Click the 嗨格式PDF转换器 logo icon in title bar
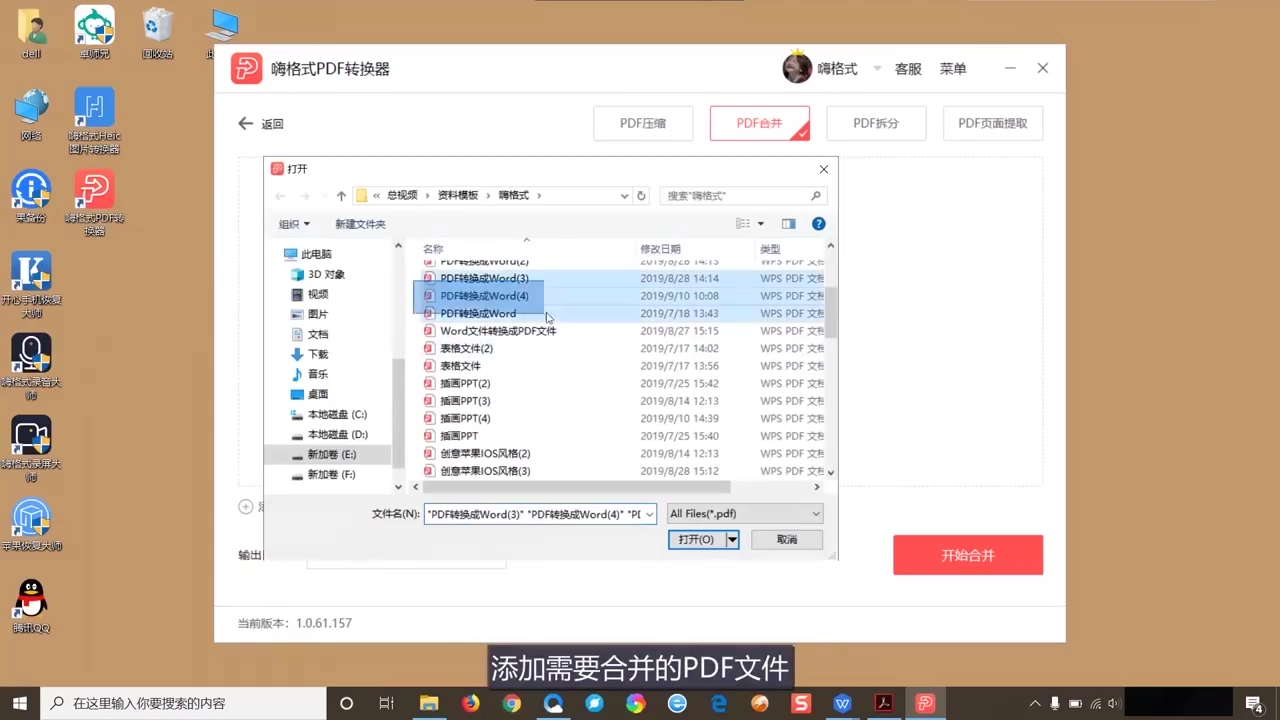 coord(246,68)
